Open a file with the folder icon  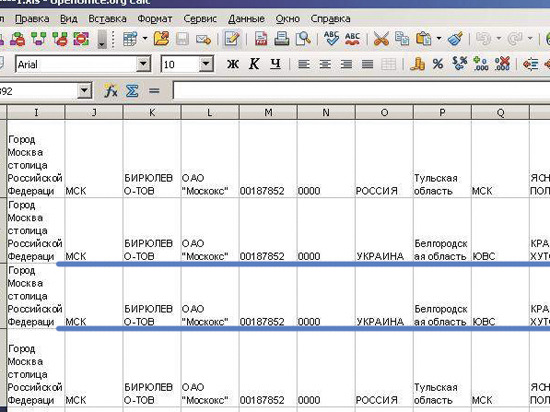coord(161,39)
